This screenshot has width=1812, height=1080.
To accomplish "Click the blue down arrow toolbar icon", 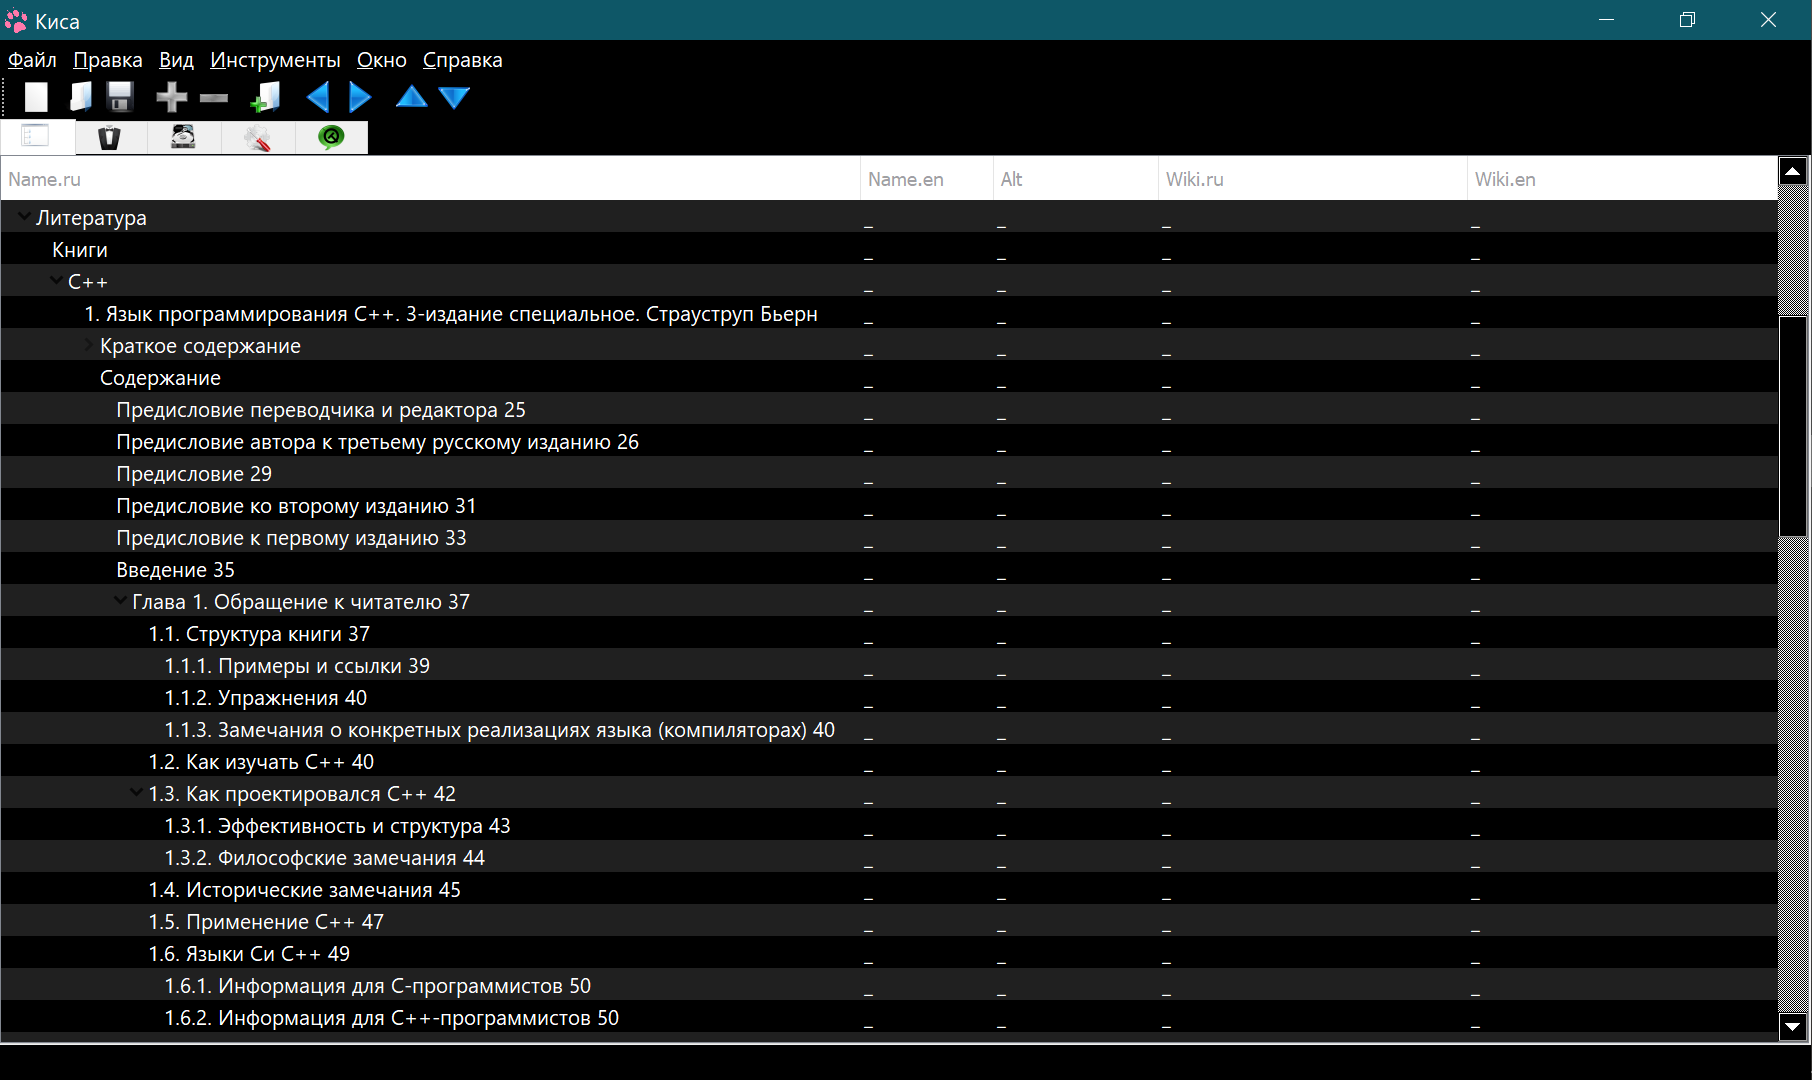I will [454, 97].
